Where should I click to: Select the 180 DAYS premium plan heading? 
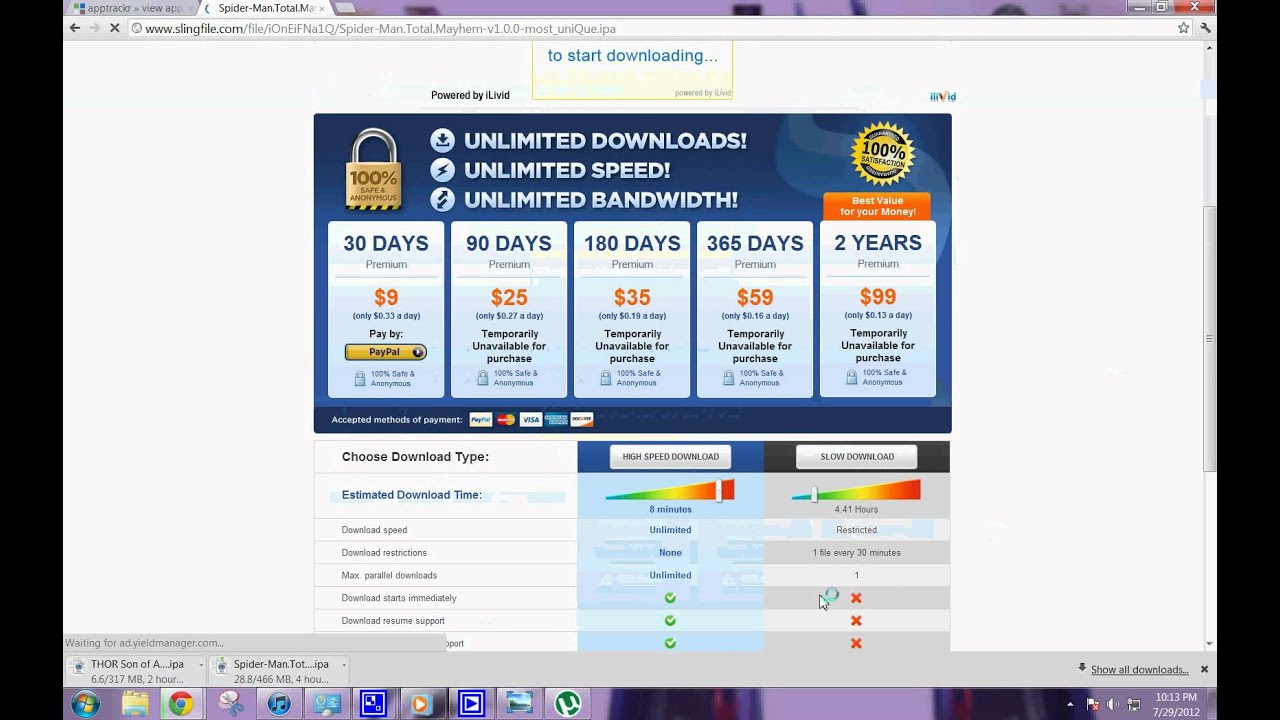click(632, 243)
